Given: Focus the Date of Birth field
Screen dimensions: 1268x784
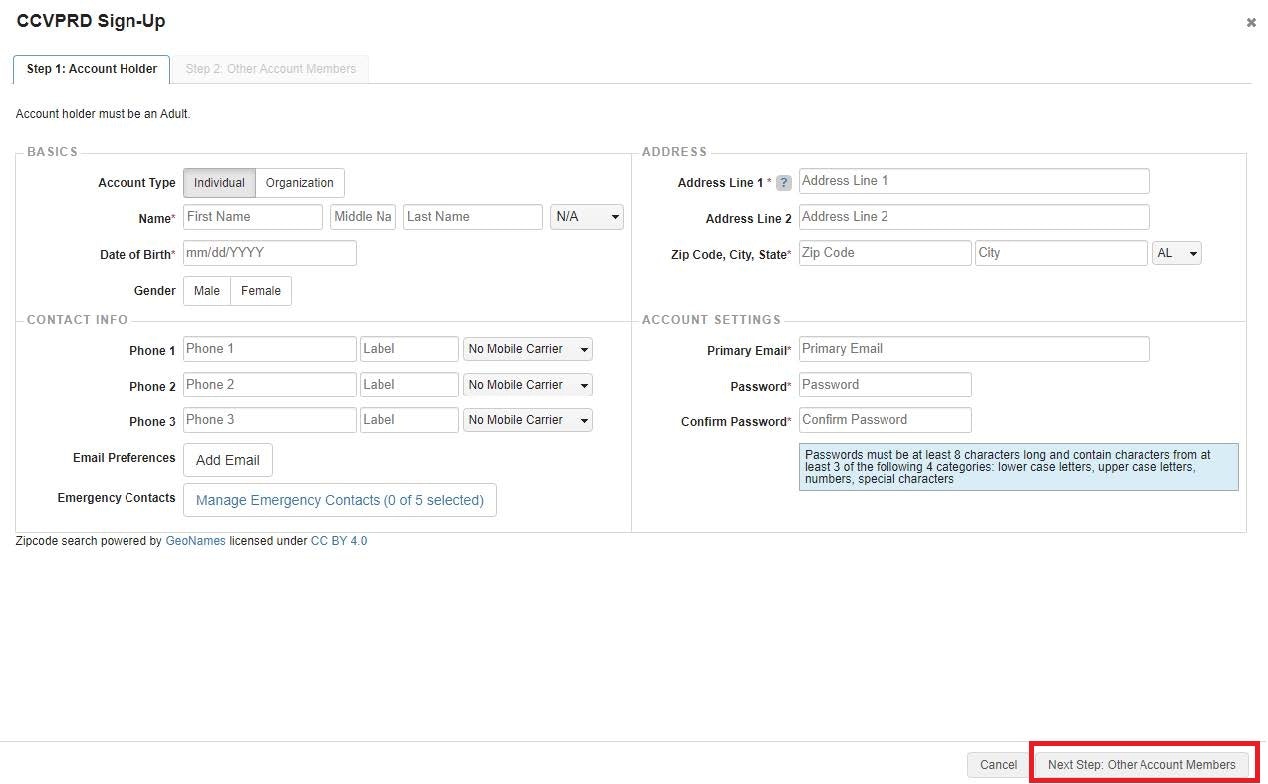Looking at the screenshot, I should [x=270, y=254].
